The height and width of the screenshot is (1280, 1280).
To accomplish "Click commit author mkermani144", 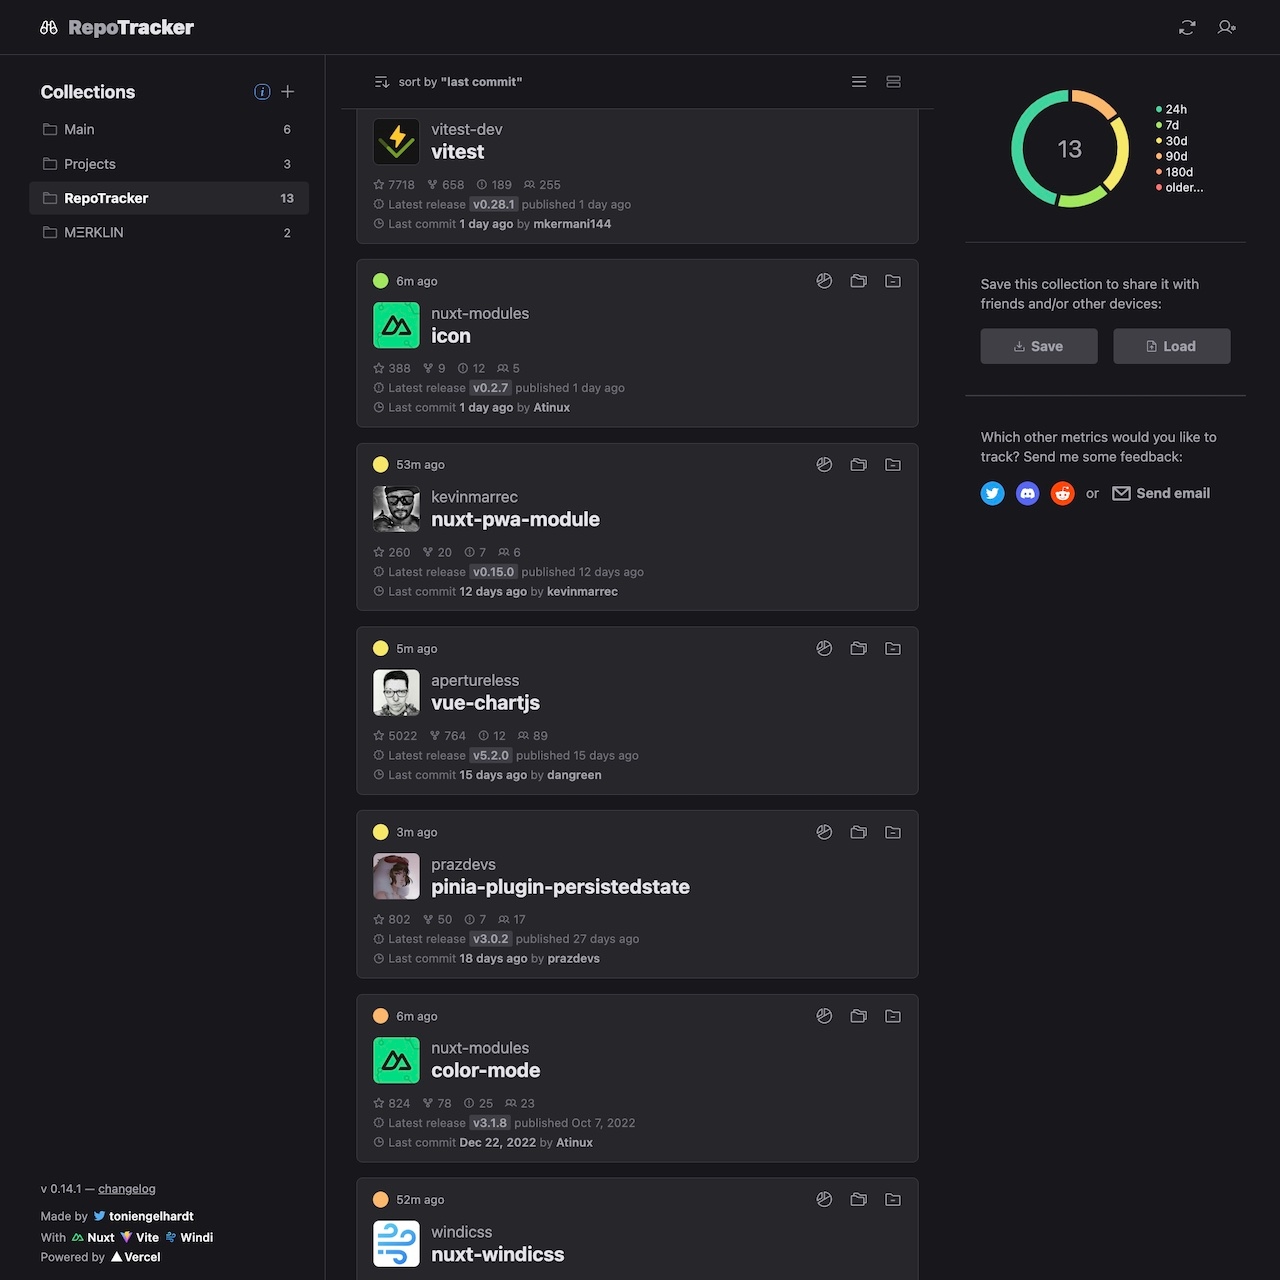I will click(572, 224).
